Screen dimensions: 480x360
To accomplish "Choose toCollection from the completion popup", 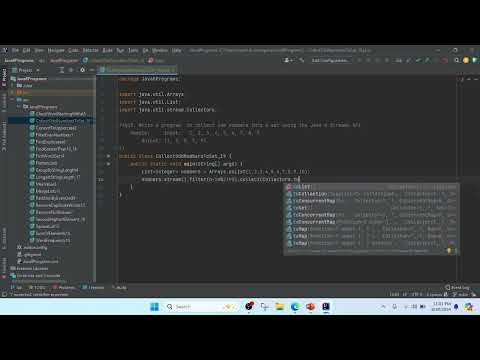I will coord(371,194).
